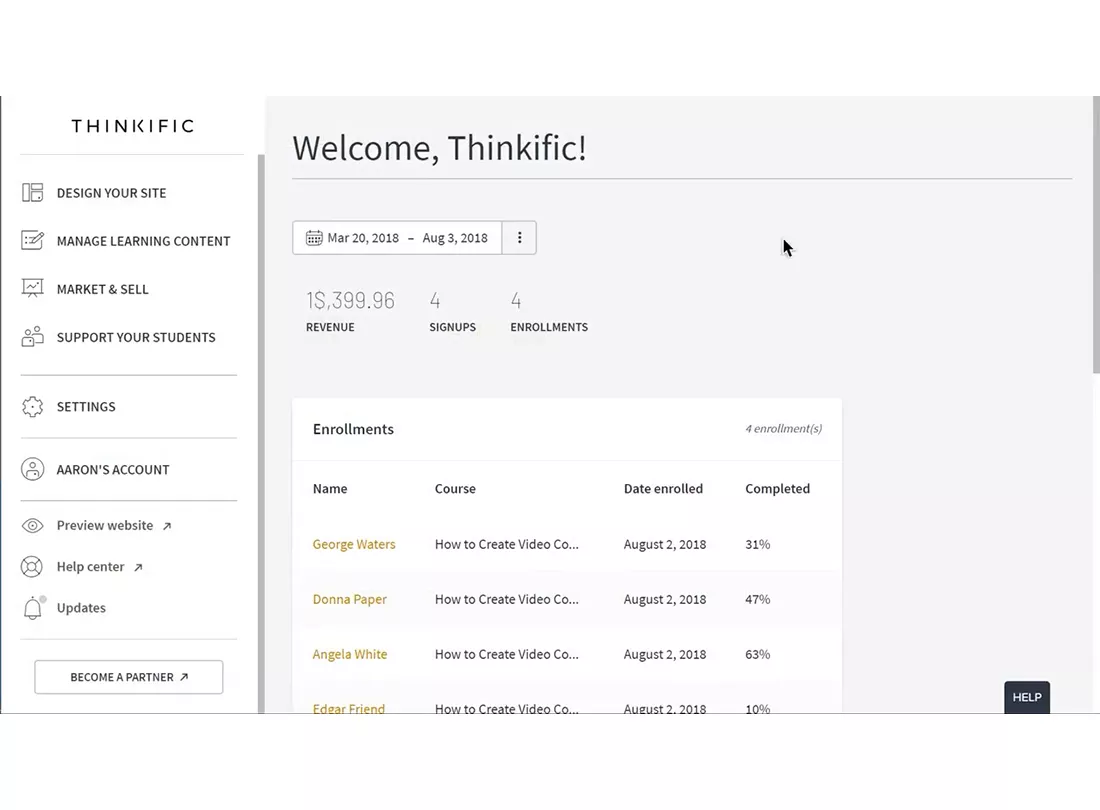Image resolution: width=1100 pixels, height=810 pixels.
Task: Click the Name column header
Action: pos(330,489)
